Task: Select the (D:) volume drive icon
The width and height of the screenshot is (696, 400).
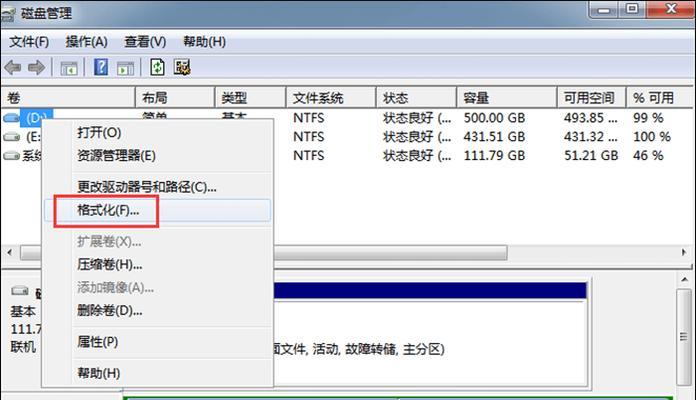Action: tap(11, 118)
